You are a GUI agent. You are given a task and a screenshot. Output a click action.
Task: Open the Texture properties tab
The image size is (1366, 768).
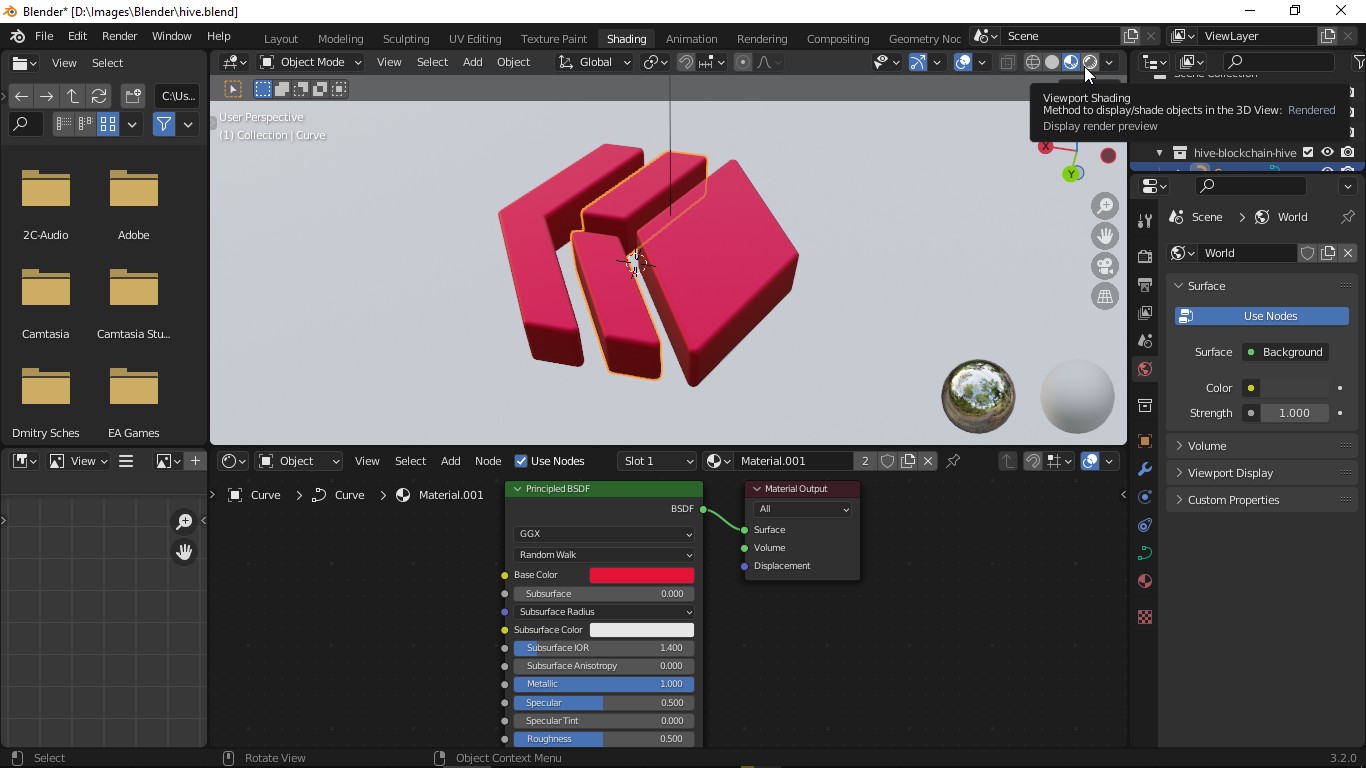click(x=1145, y=617)
